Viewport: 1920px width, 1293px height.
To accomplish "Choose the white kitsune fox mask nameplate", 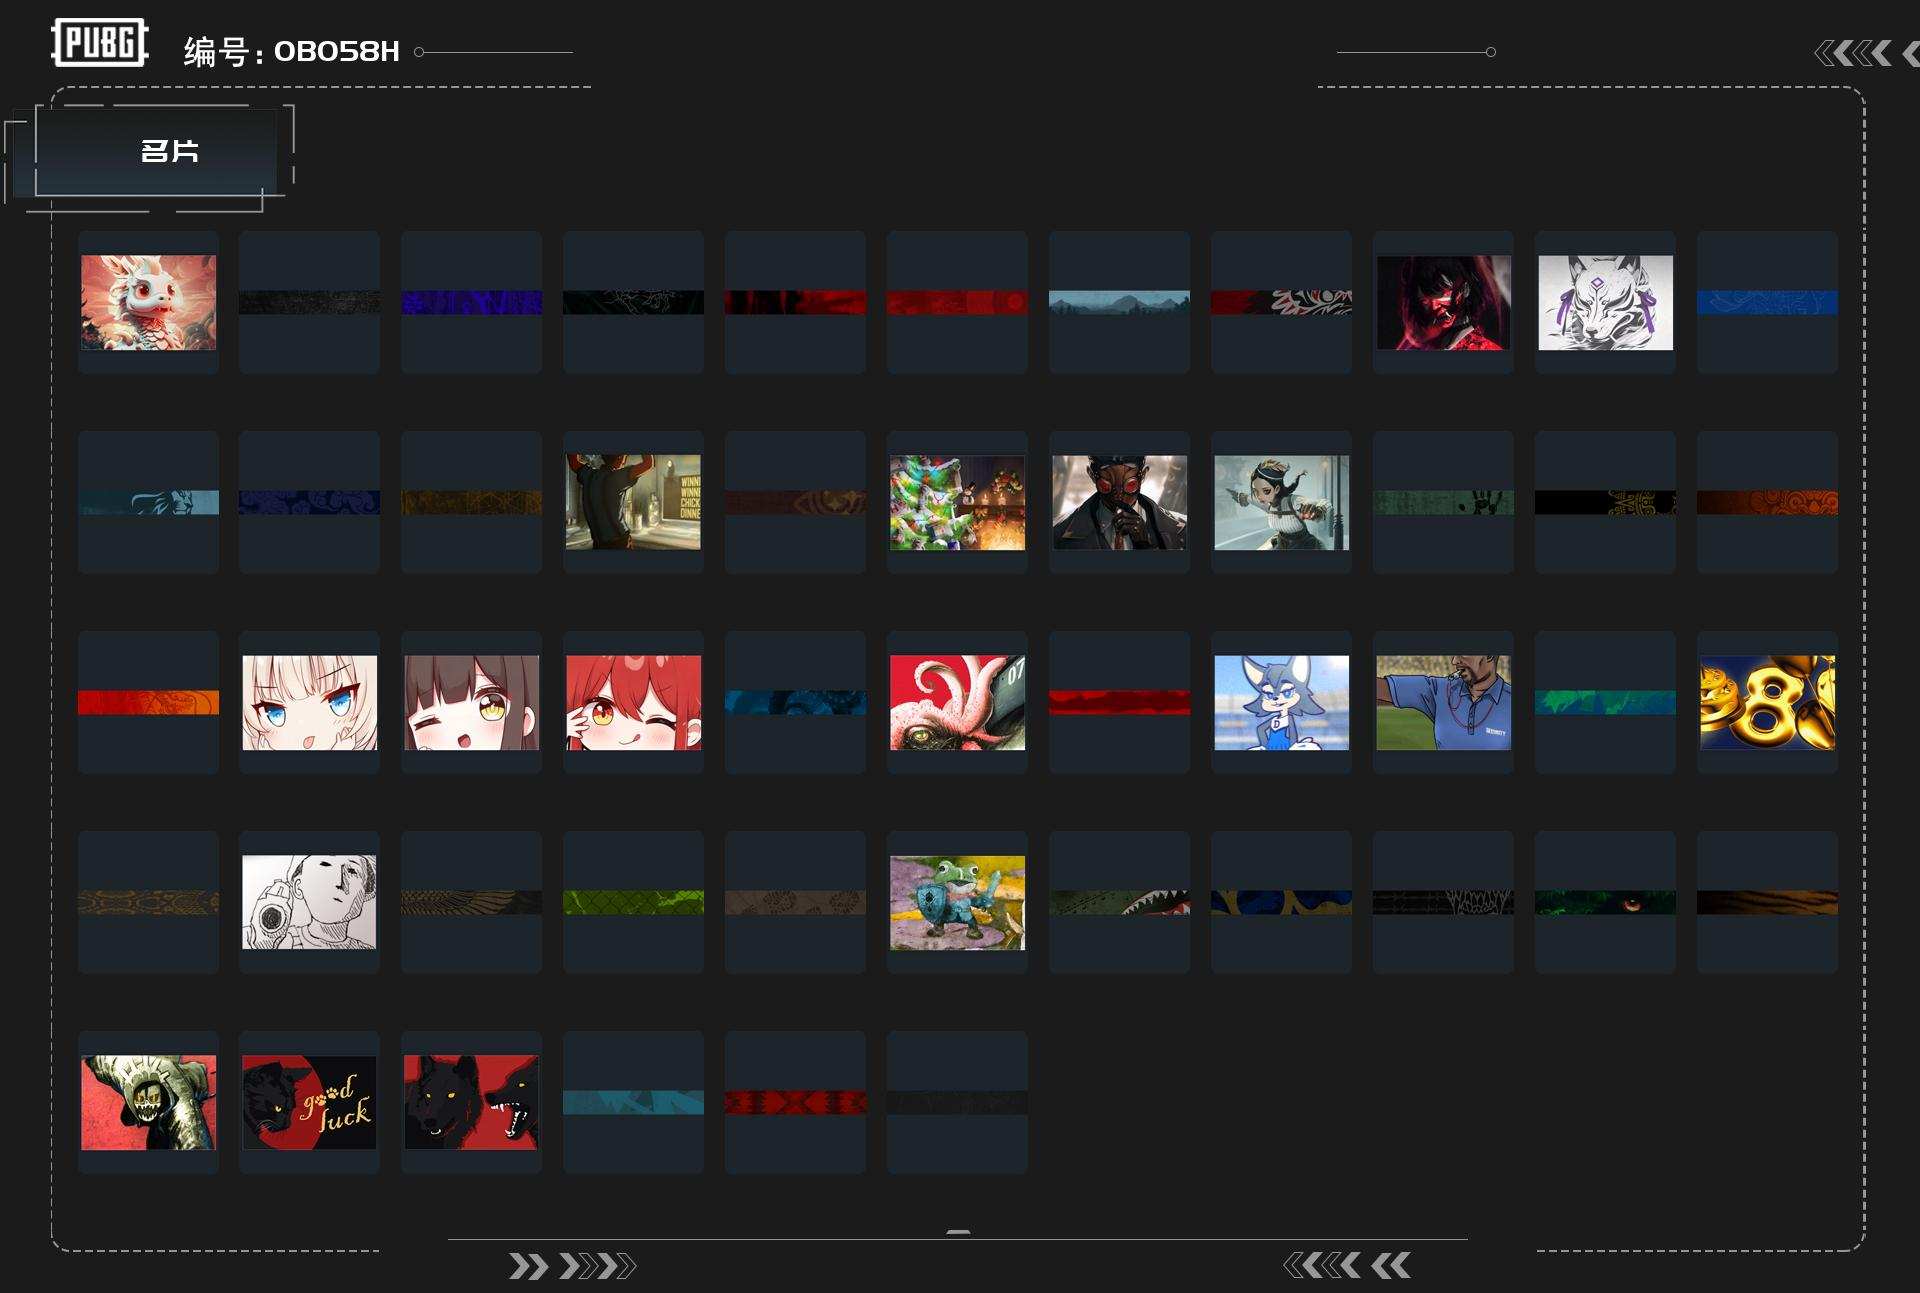I will click(1606, 302).
